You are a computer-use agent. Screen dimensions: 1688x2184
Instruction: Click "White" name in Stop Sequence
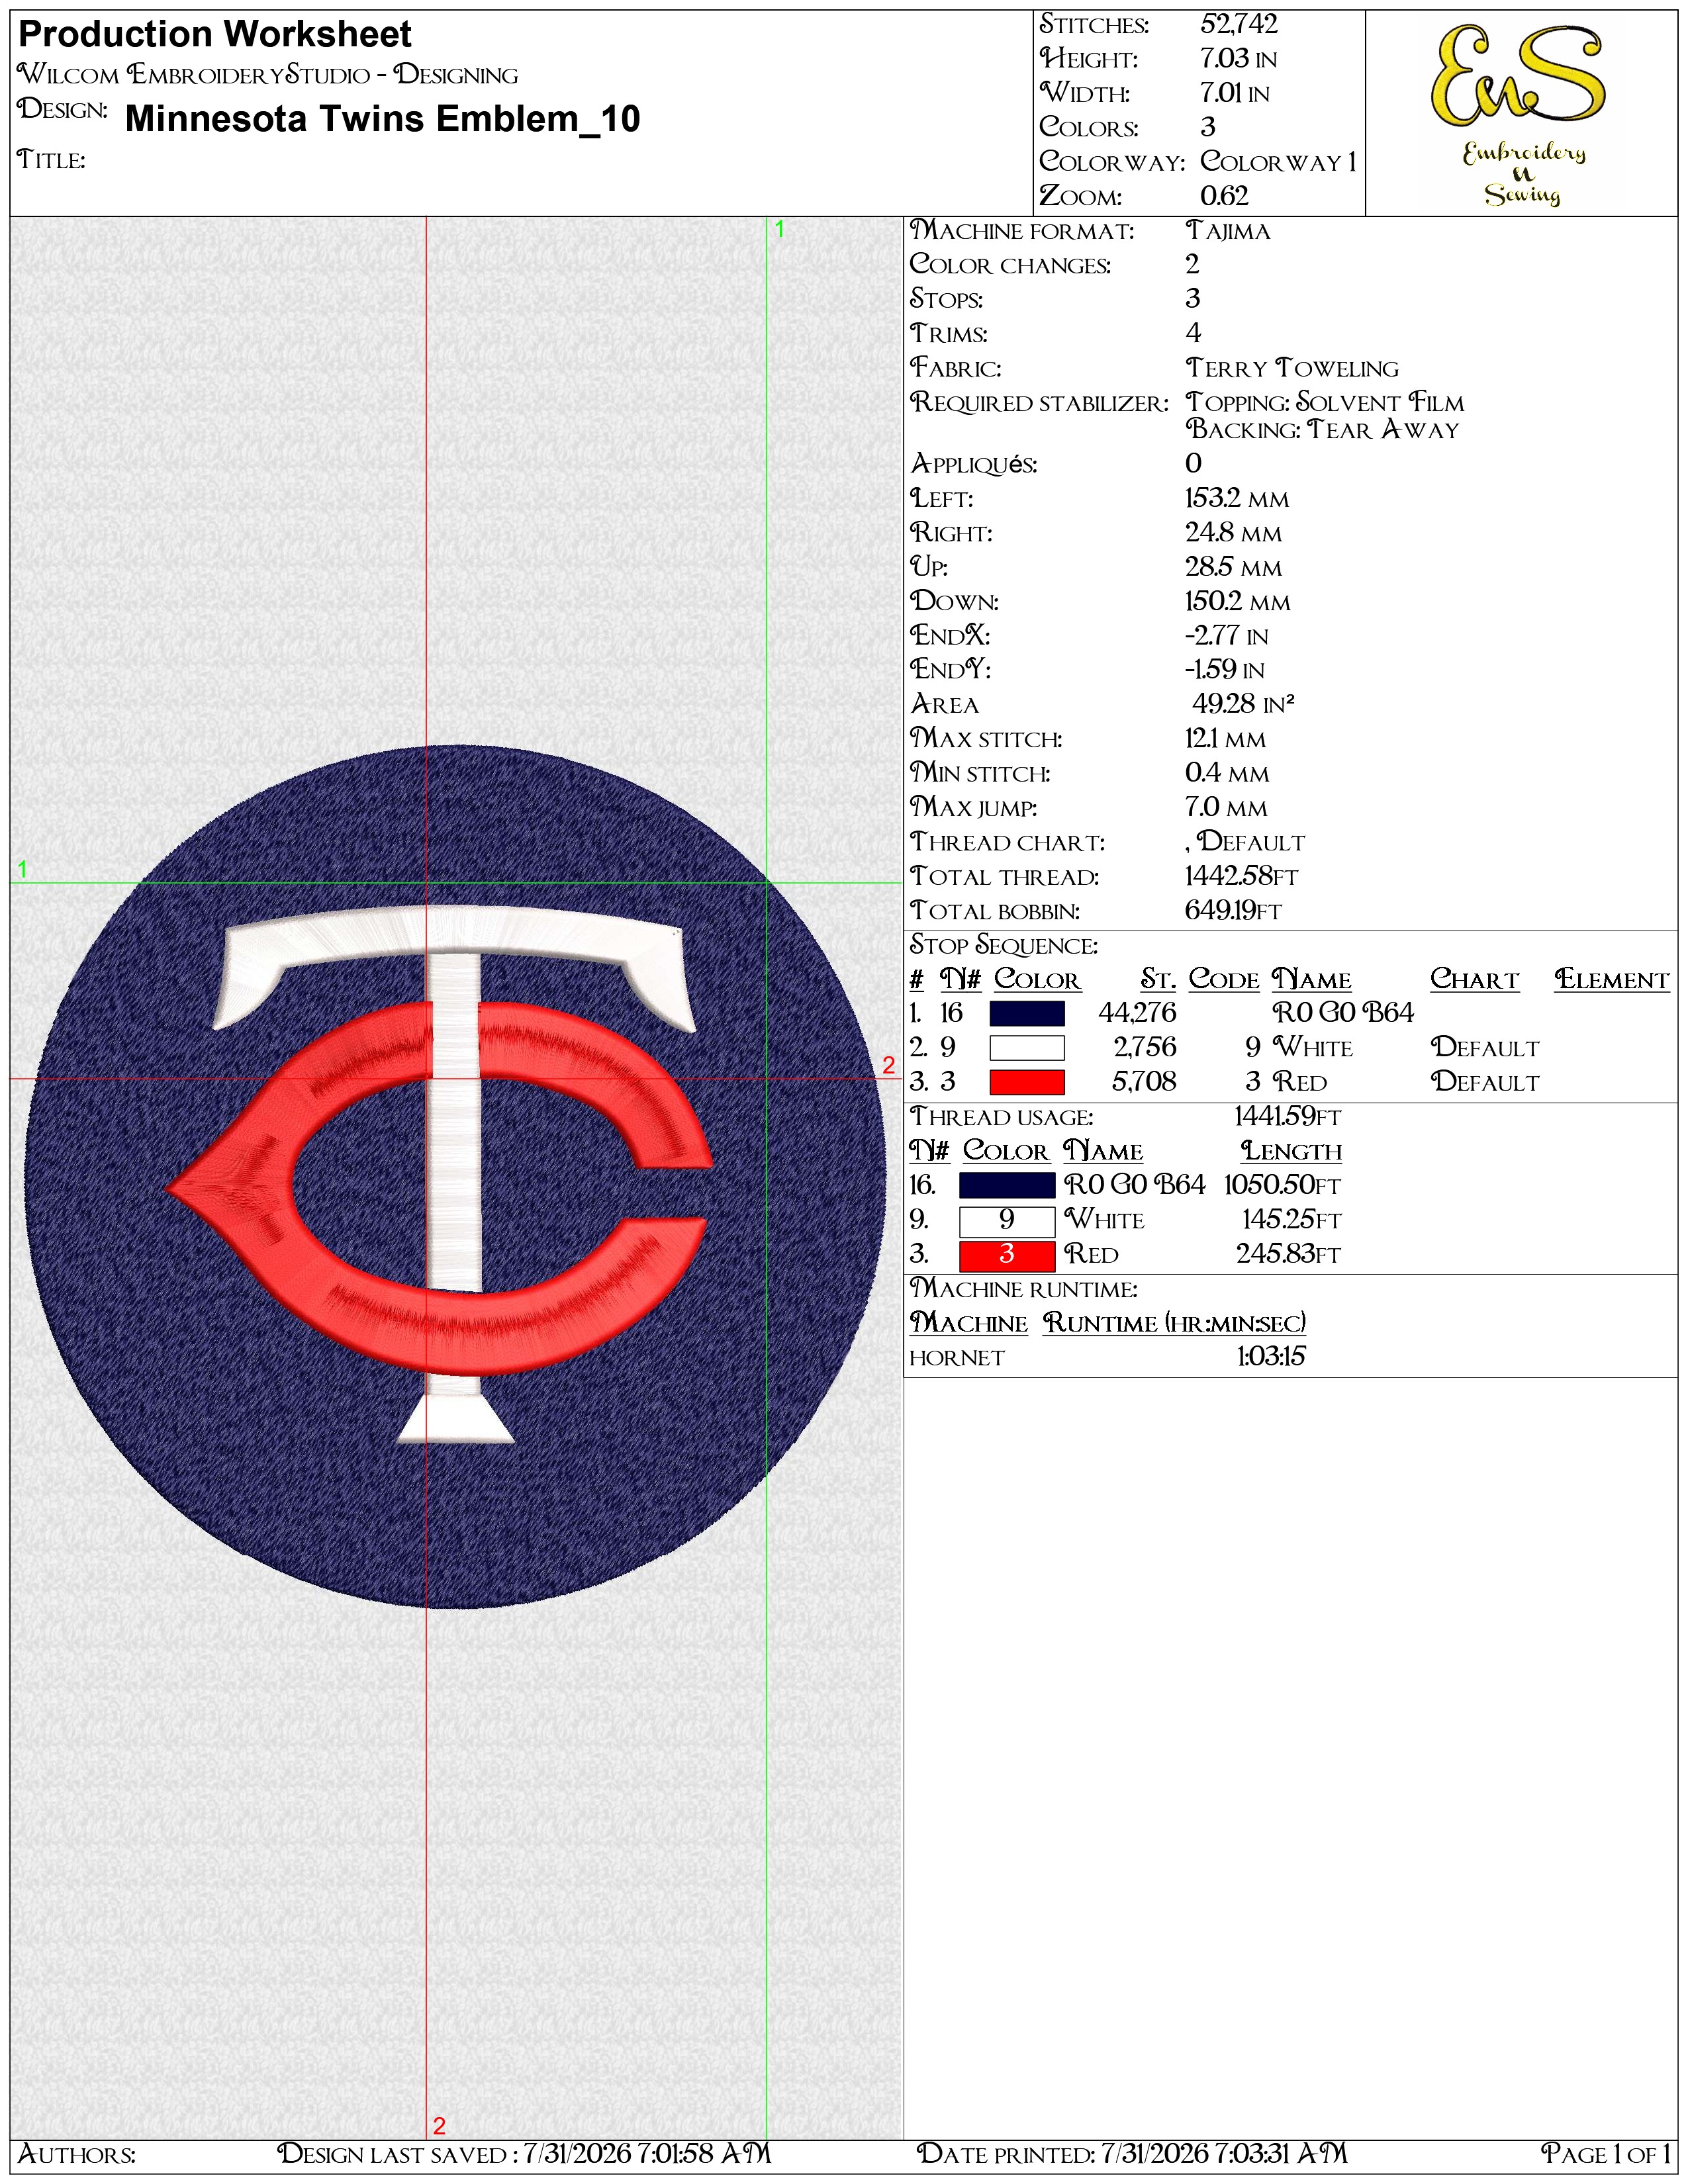[1312, 1047]
